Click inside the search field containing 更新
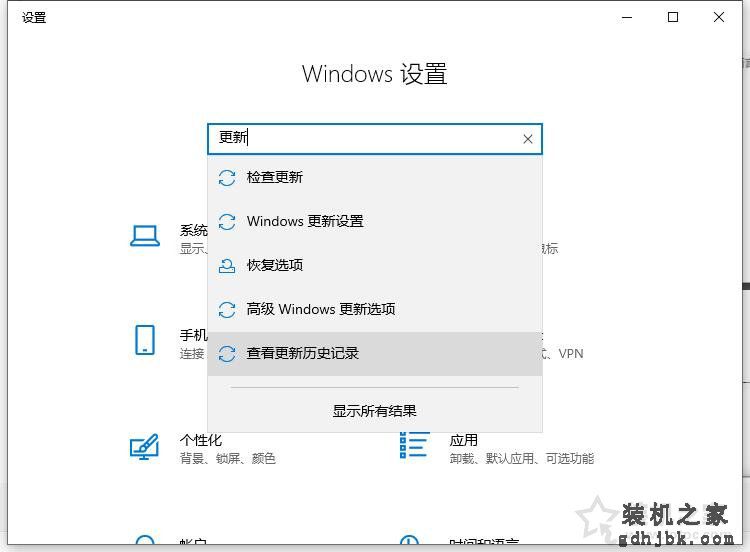This screenshot has height=552, width=750. (375, 139)
